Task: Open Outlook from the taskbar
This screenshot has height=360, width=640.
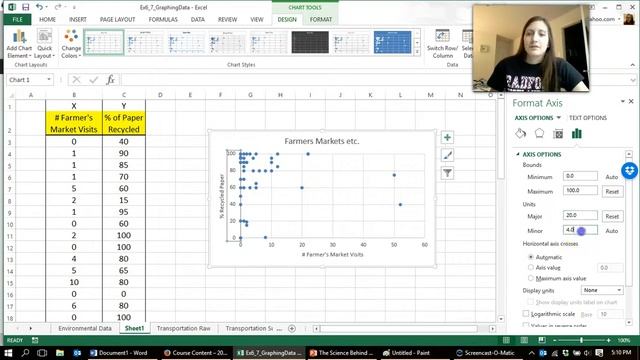Action: (x=77, y=353)
